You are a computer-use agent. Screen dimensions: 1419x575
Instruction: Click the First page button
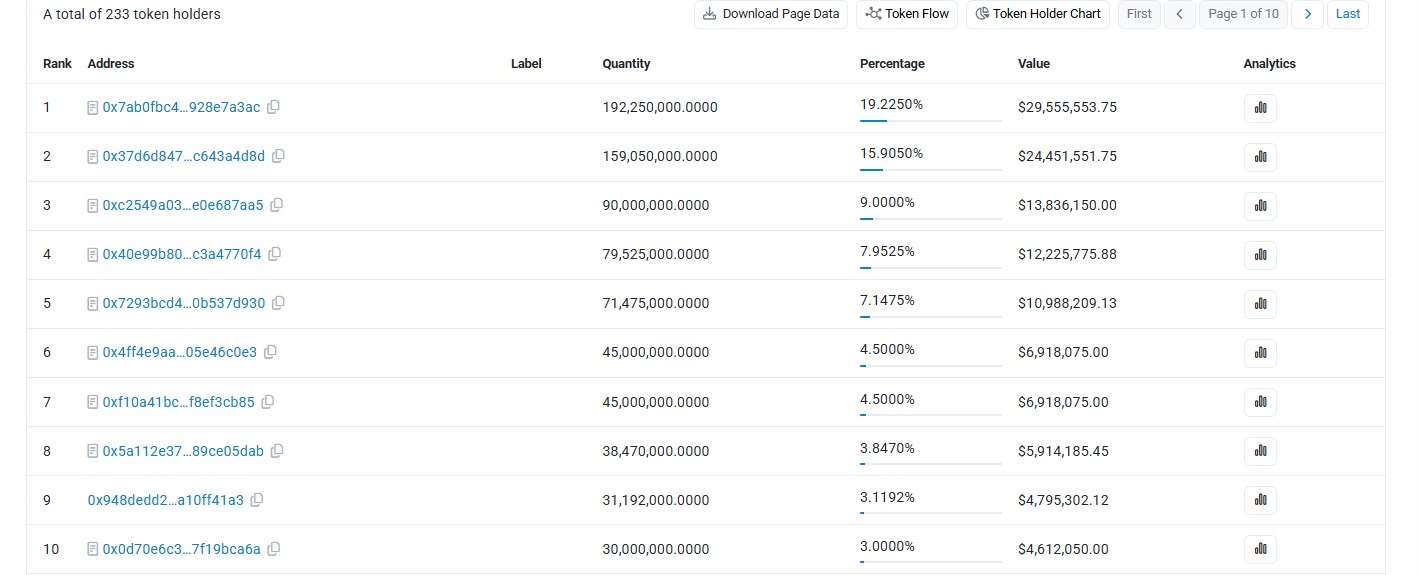coord(1139,14)
